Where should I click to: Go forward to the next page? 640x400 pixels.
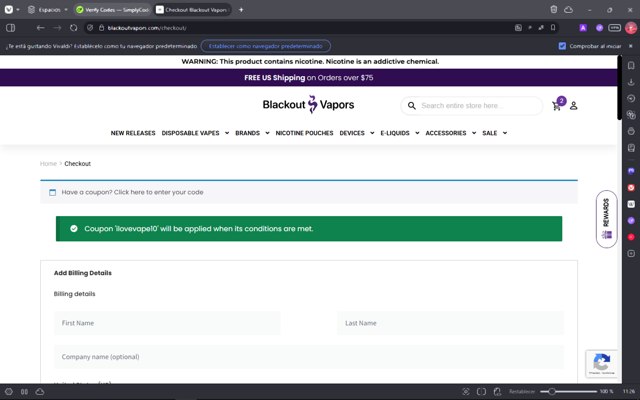(57, 28)
